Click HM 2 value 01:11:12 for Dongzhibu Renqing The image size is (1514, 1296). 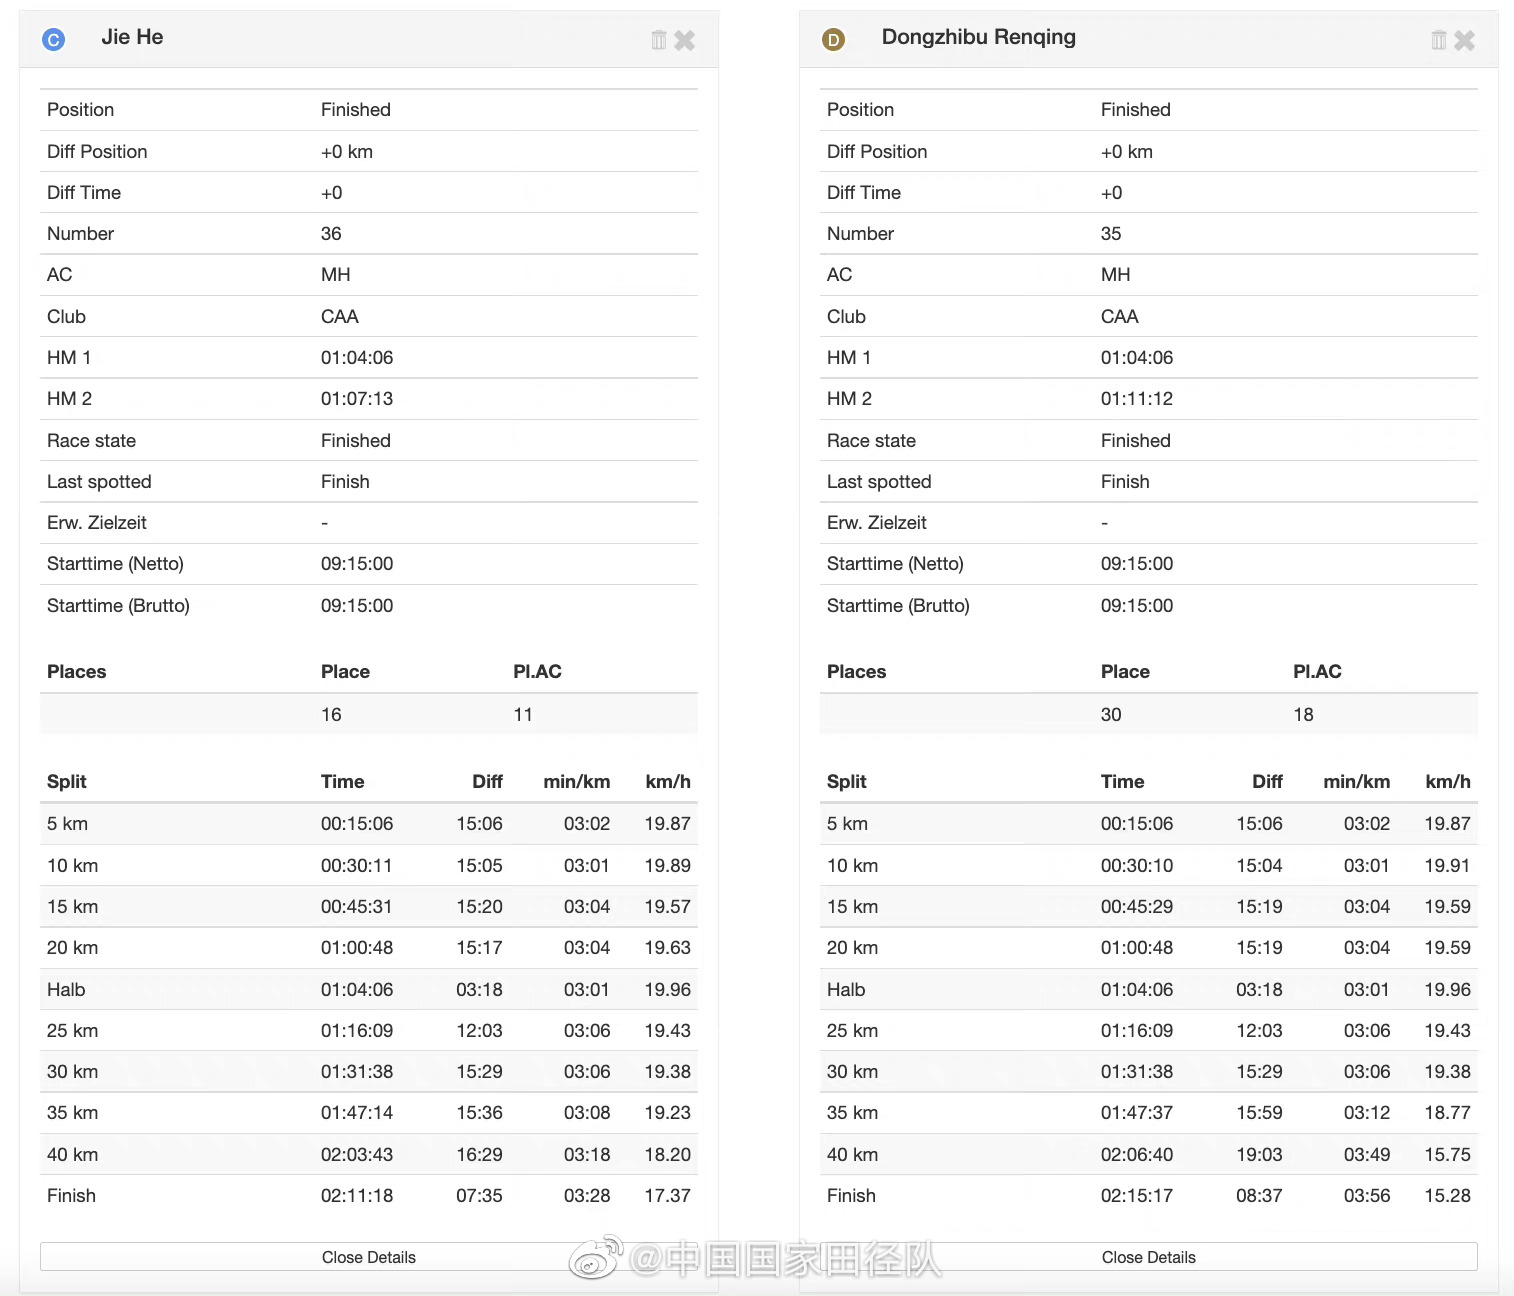tap(1137, 399)
